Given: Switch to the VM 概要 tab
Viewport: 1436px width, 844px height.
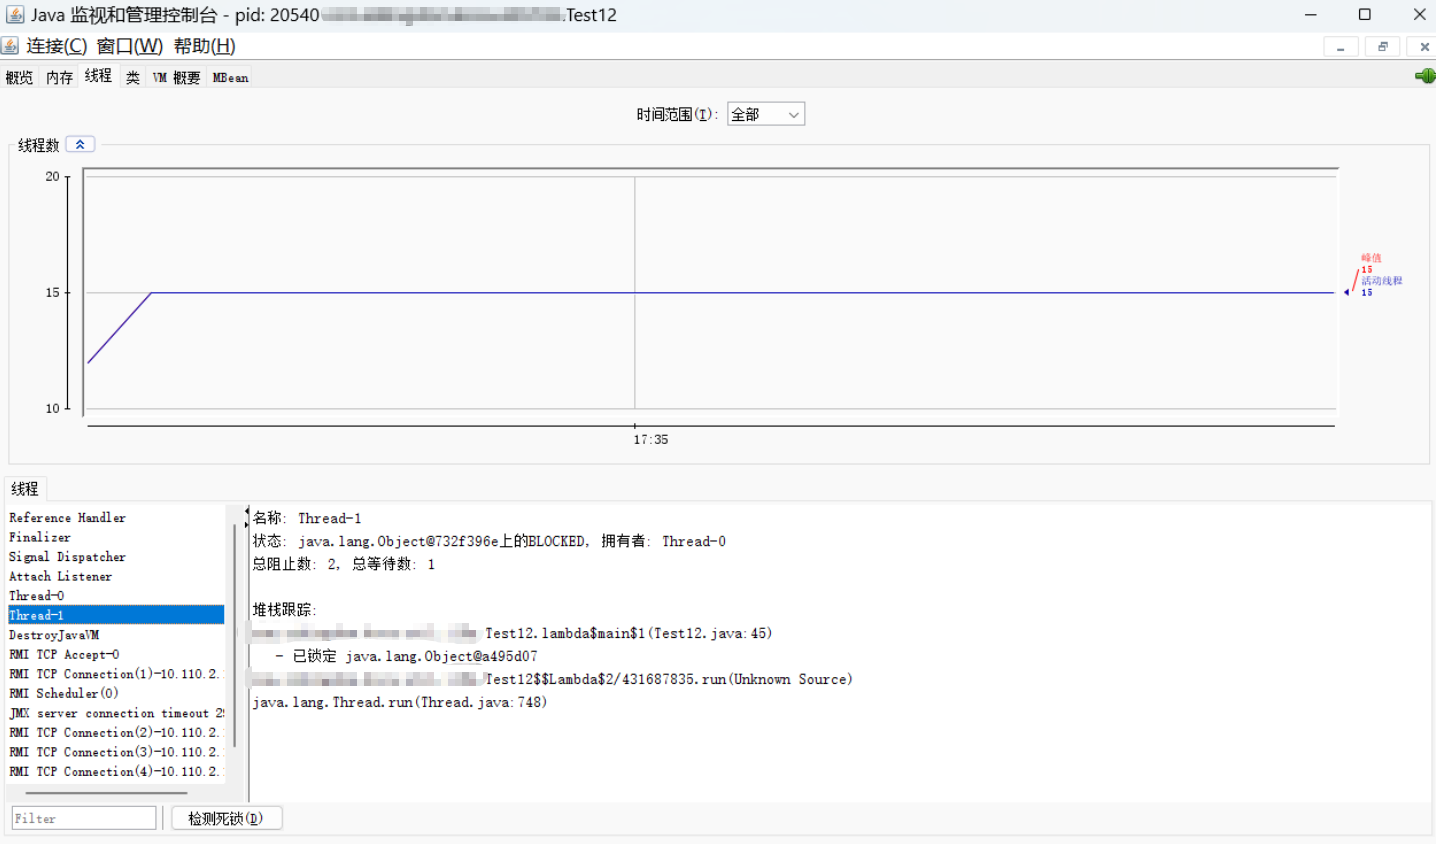Looking at the screenshot, I should click(x=176, y=77).
